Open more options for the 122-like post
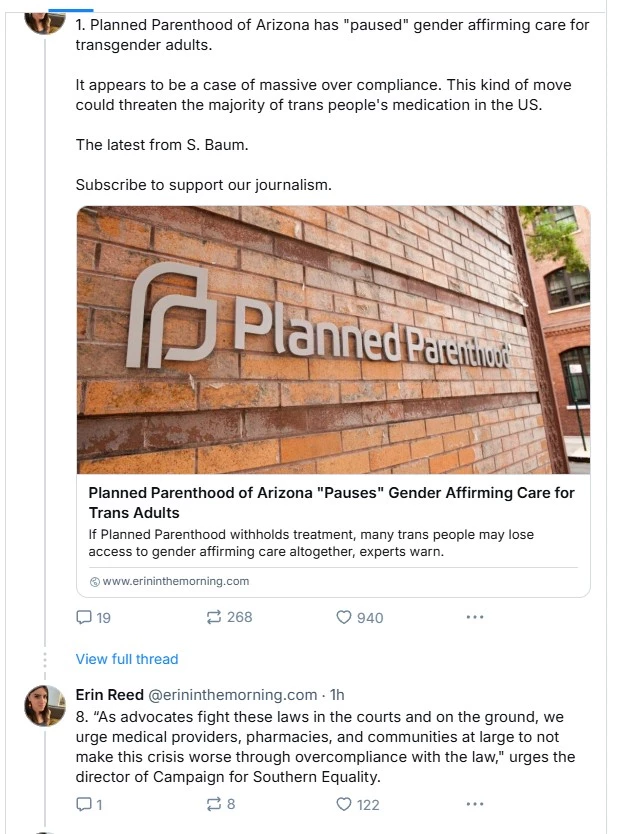The height and width of the screenshot is (834, 633). coord(475,804)
